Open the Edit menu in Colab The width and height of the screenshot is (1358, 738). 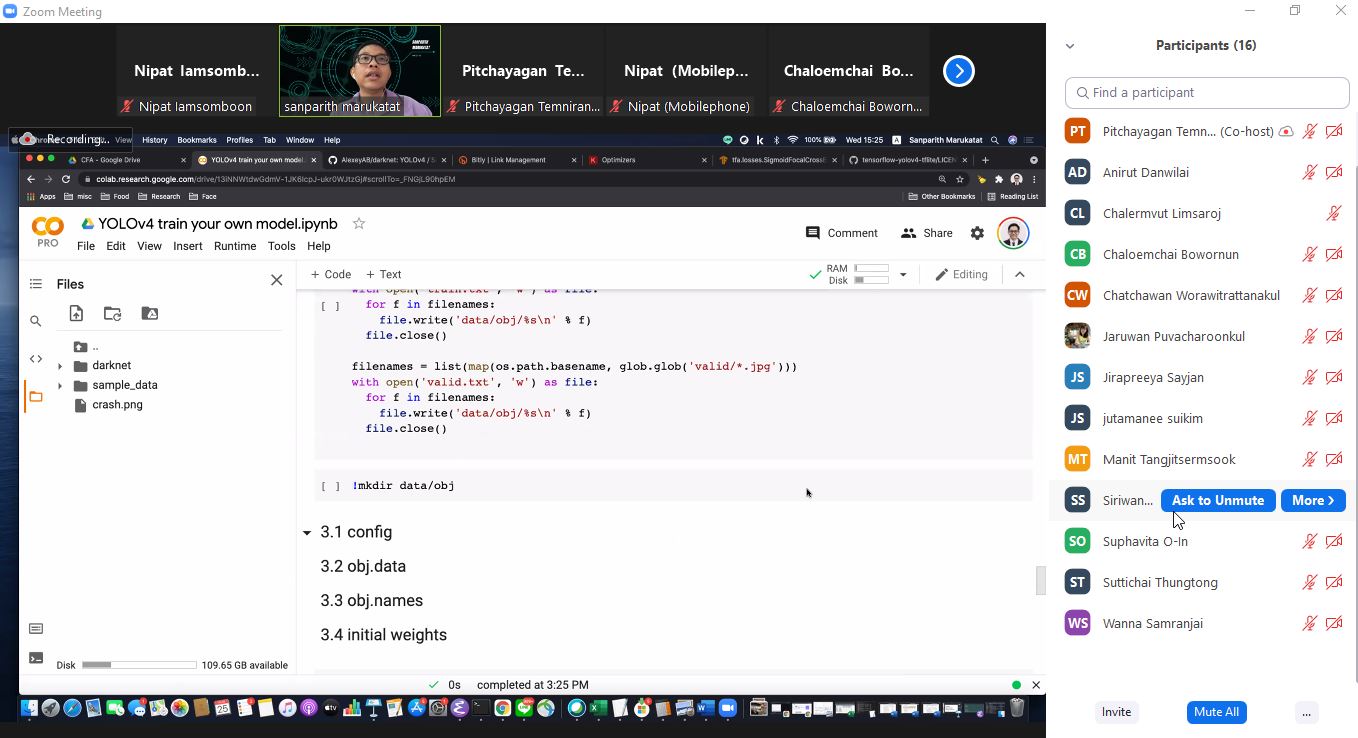[x=116, y=246]
